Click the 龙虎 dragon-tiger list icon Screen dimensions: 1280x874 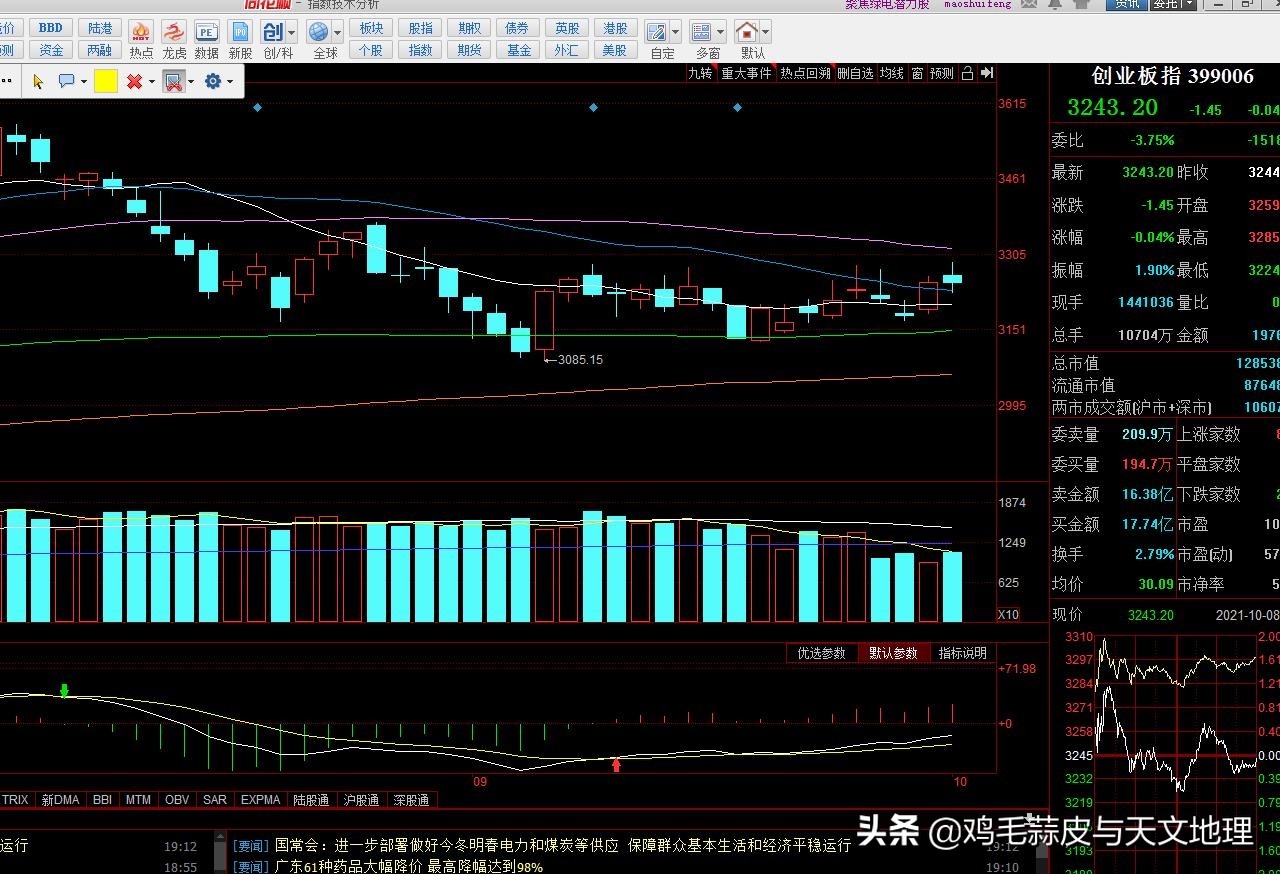click(x=174, y=33)
